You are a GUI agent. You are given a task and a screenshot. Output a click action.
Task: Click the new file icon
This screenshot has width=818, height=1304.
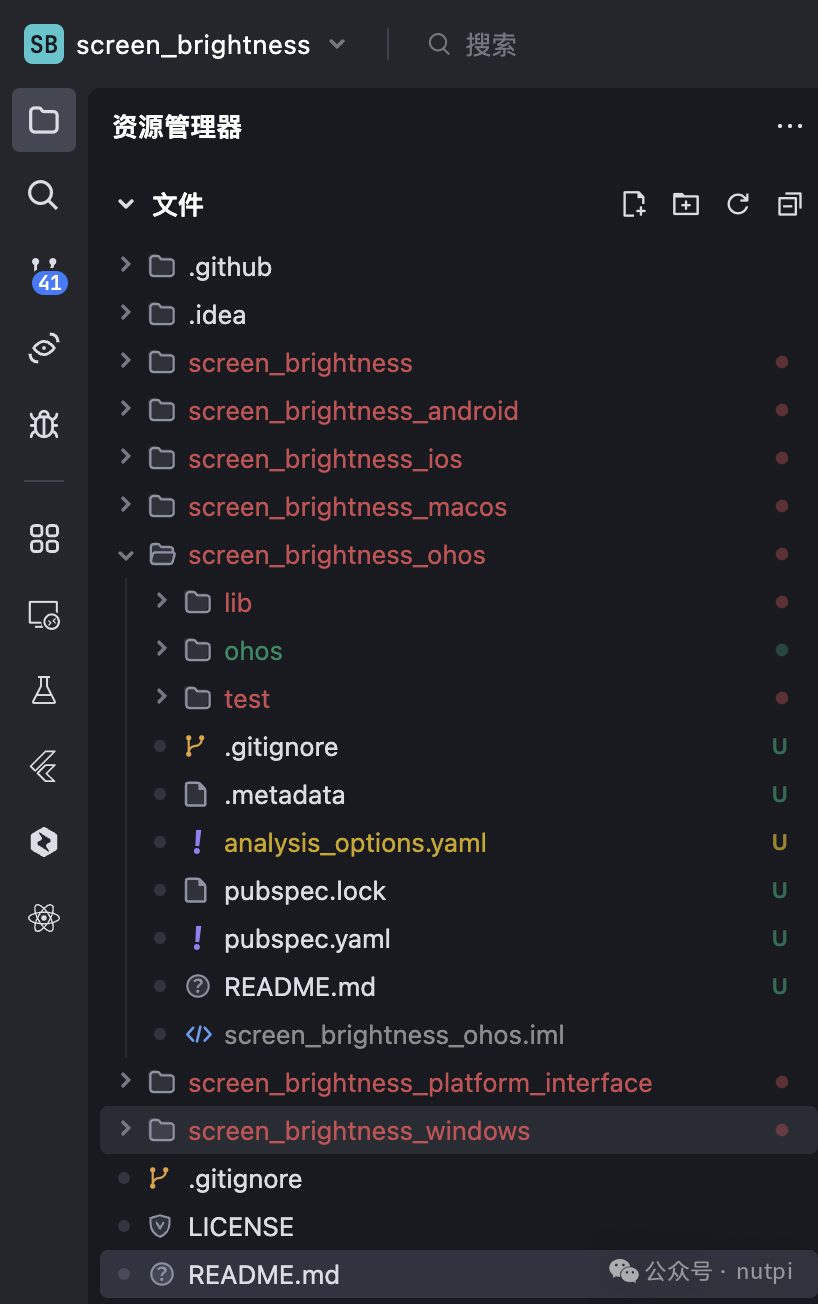pyautogui.click(x=634, y=205)
